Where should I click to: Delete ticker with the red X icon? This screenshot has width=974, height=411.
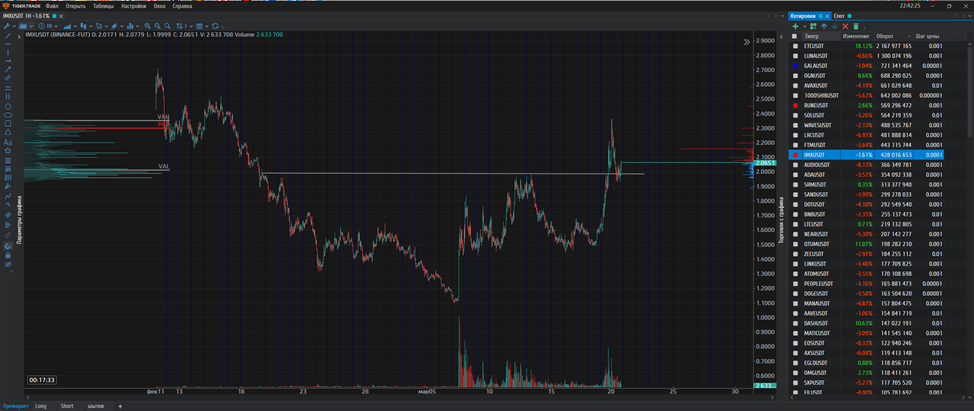845,27
